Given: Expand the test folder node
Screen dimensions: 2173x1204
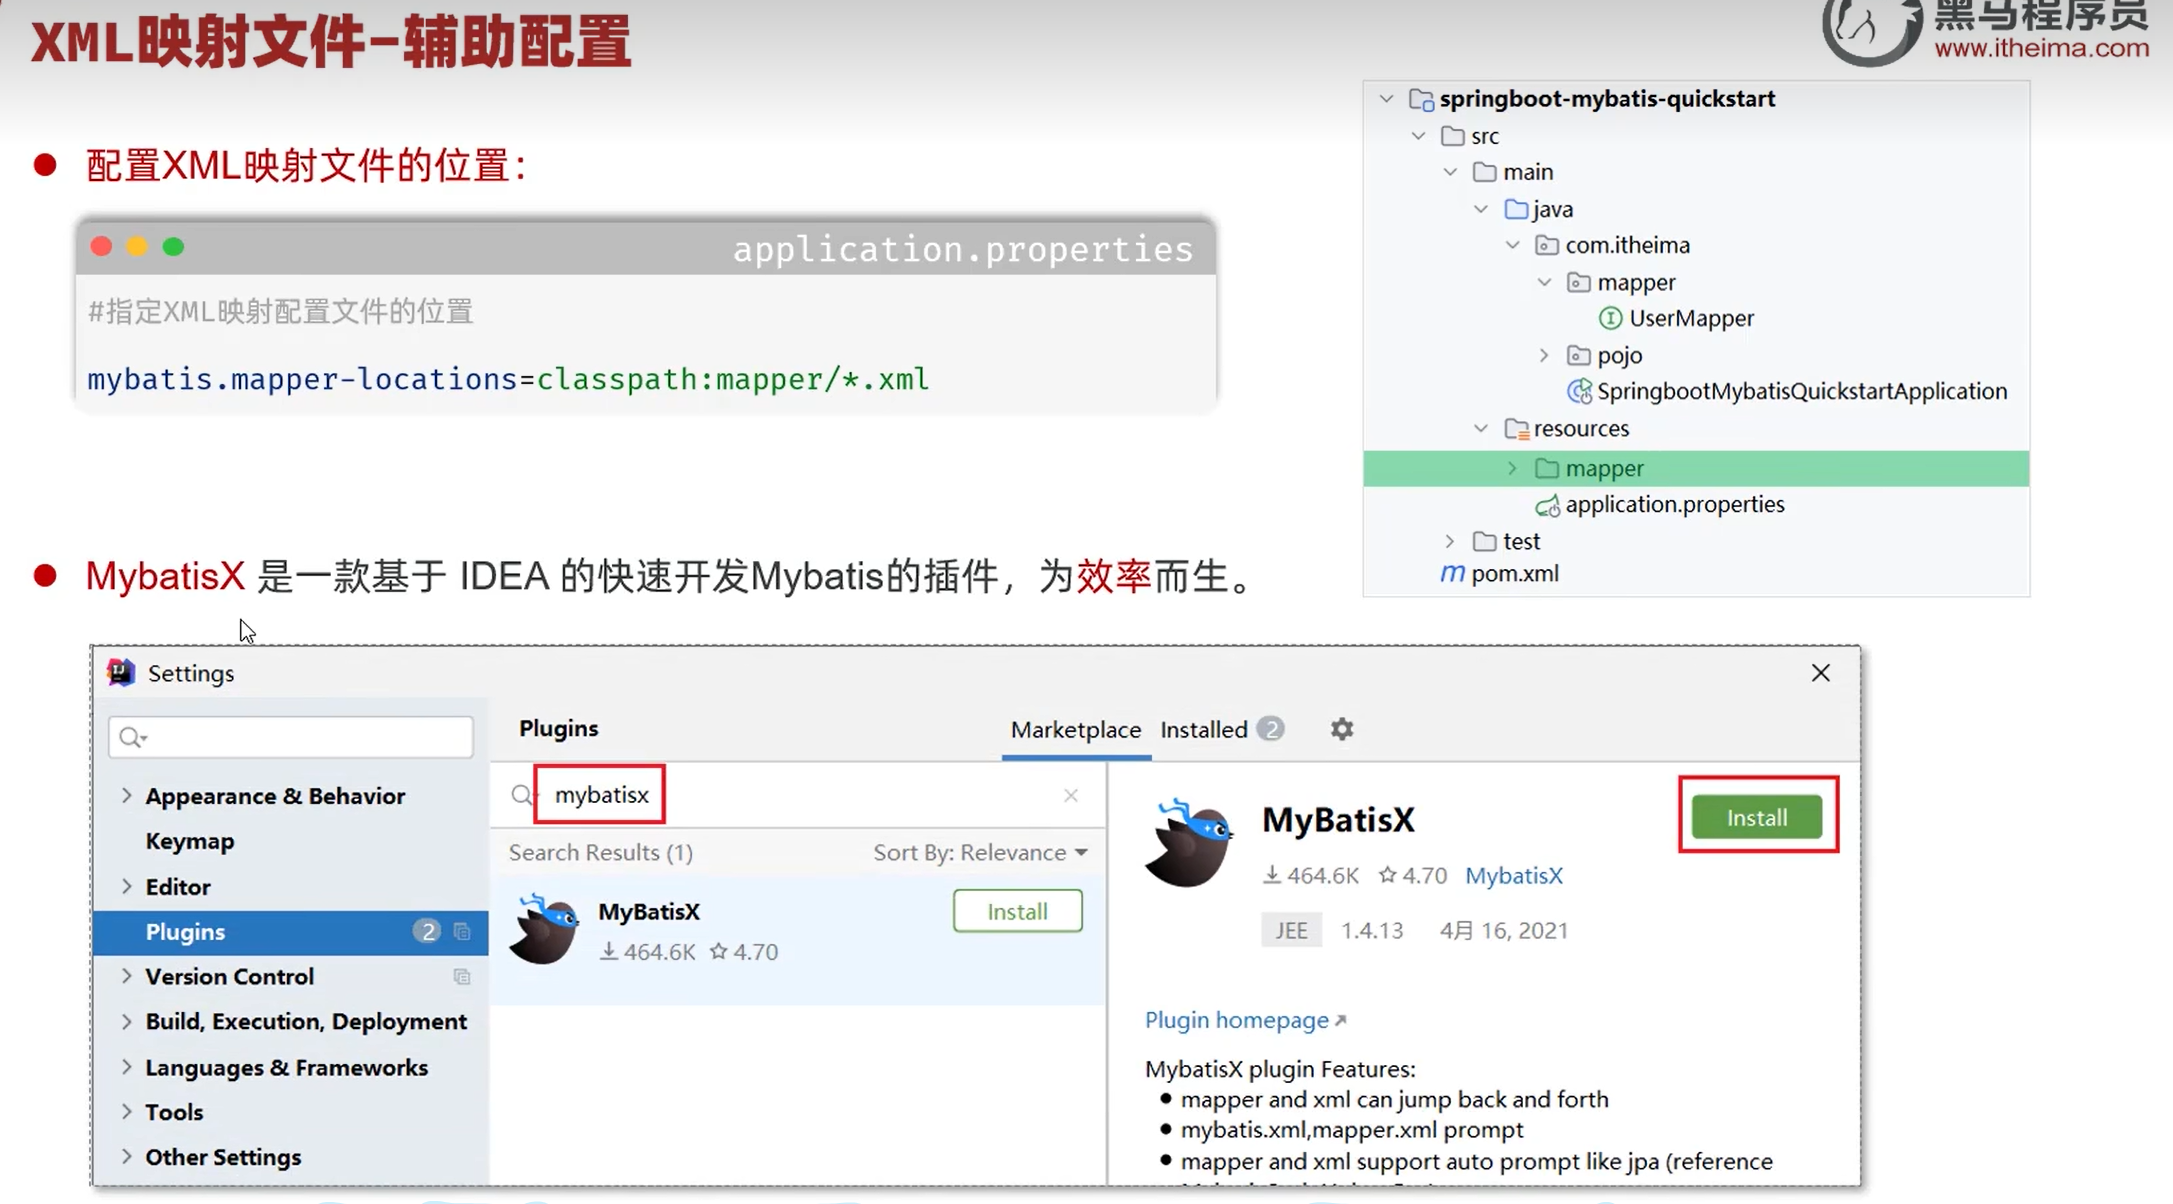Looking at the screenshot, I should tap(1450, 541).
